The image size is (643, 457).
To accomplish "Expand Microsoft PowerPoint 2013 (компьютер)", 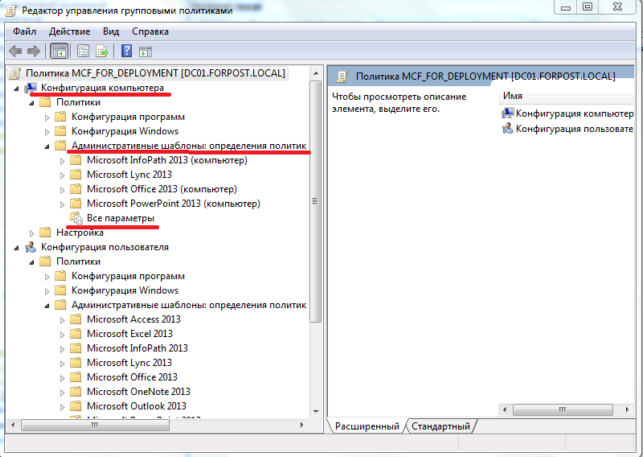I will click(62, 204).
